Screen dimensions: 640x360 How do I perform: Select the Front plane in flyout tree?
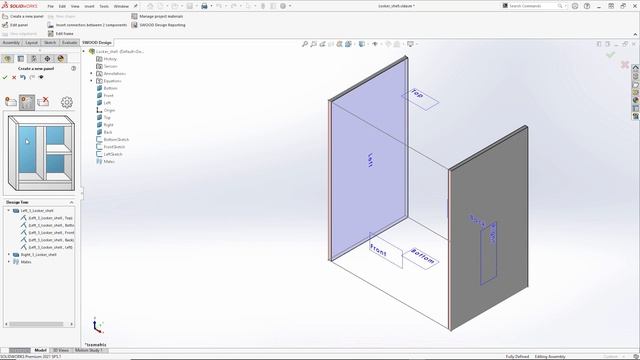point(105,96)
